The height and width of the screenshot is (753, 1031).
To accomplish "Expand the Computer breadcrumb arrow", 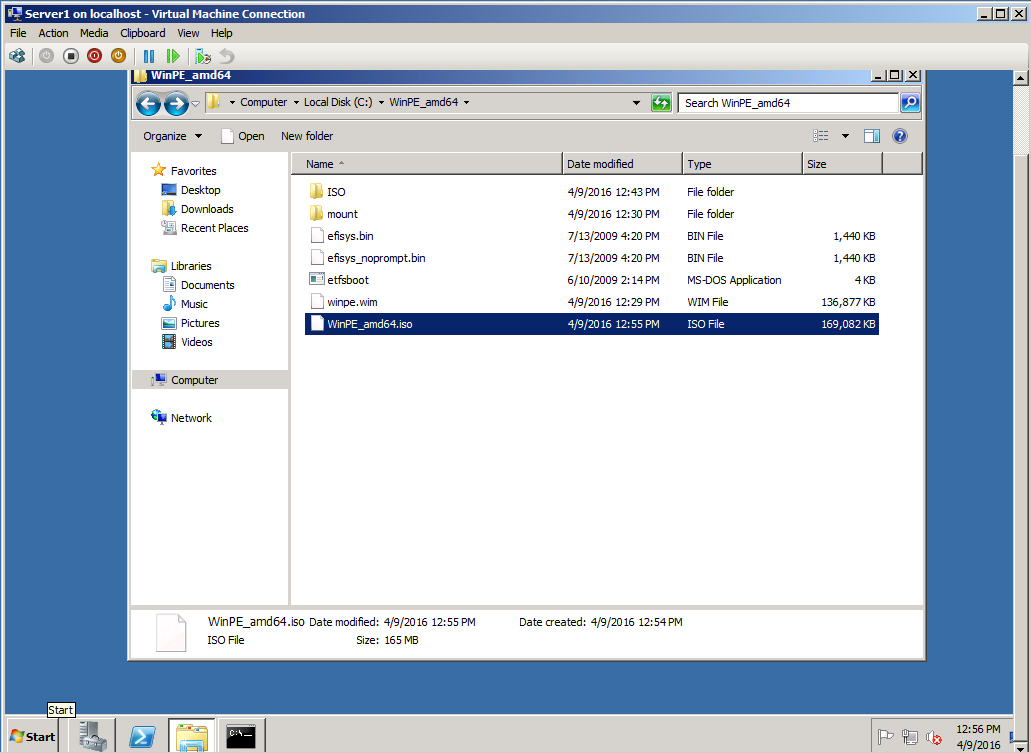I will pyautogui.click(x=296, y=103).
